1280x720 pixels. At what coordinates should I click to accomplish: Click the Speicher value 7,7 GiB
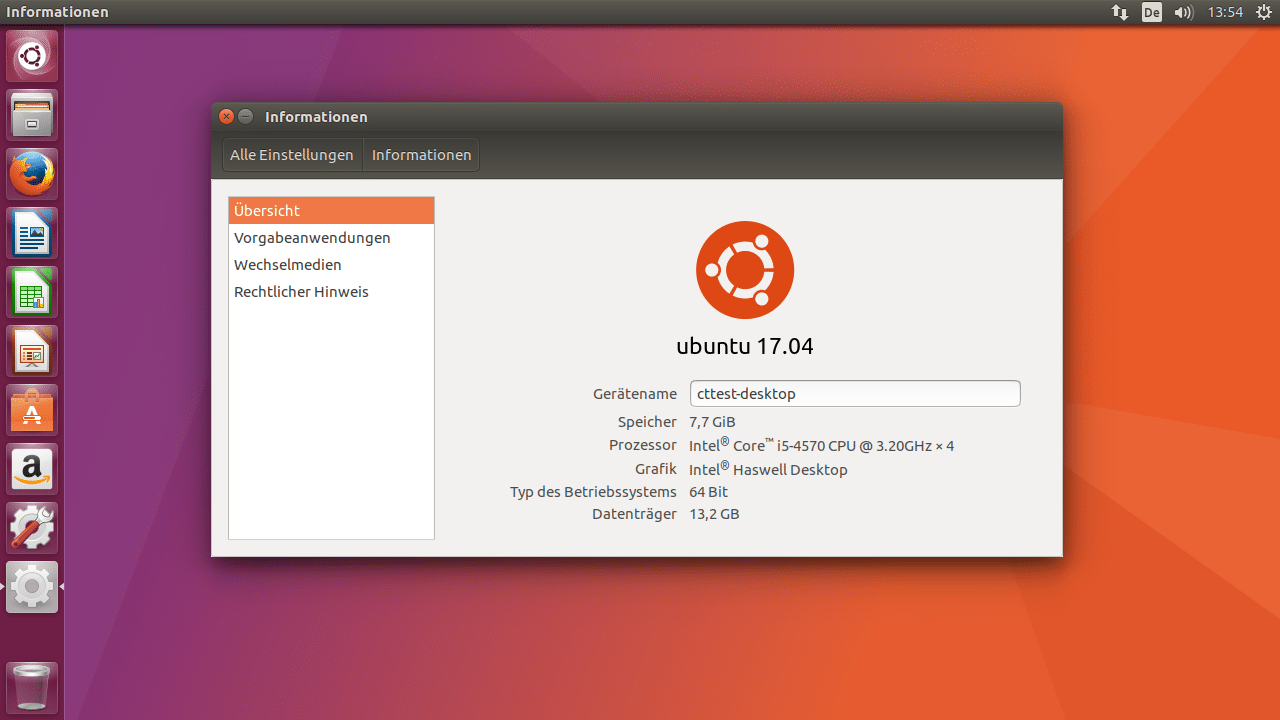coord(712,422)
